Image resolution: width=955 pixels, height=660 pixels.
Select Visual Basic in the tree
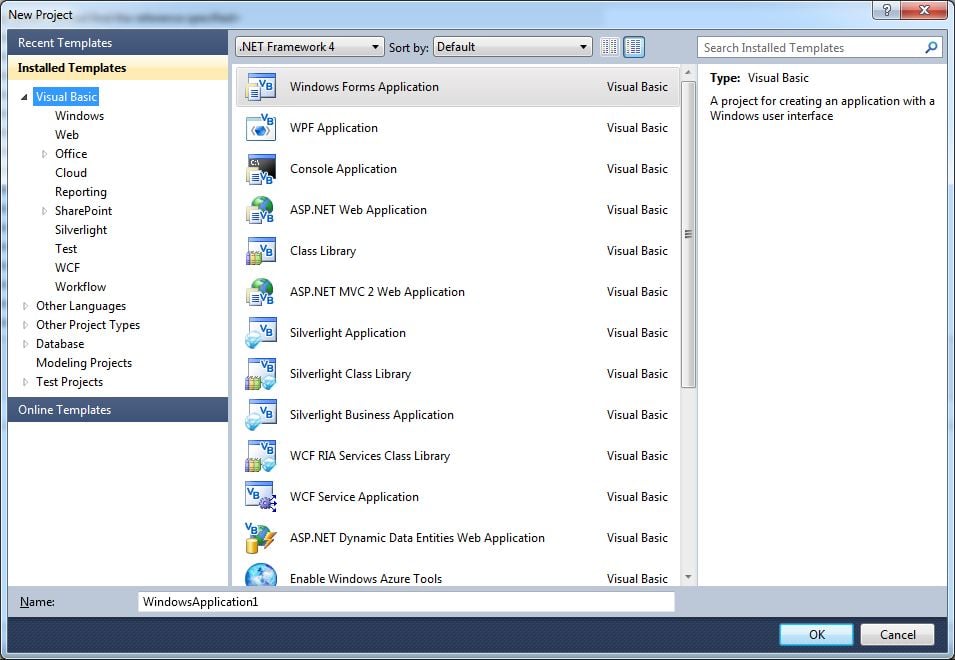point(66,97)
